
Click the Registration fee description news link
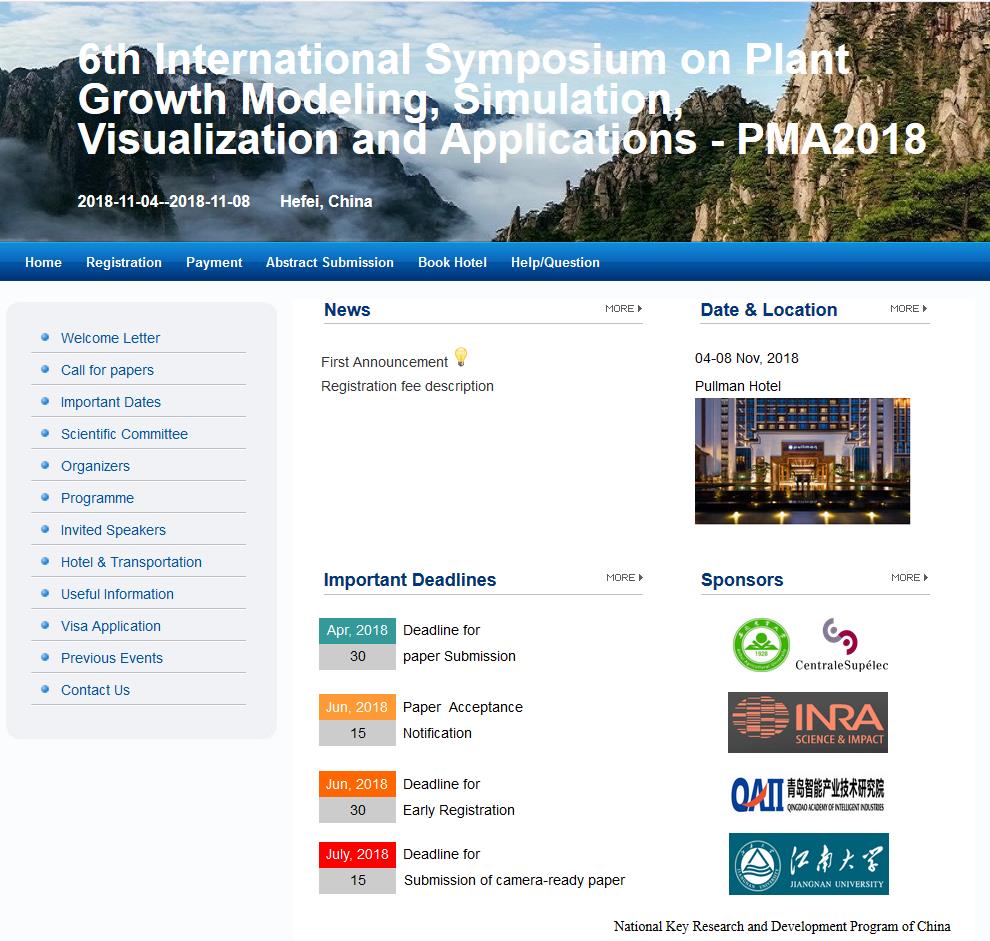click(x=407, y=386)
